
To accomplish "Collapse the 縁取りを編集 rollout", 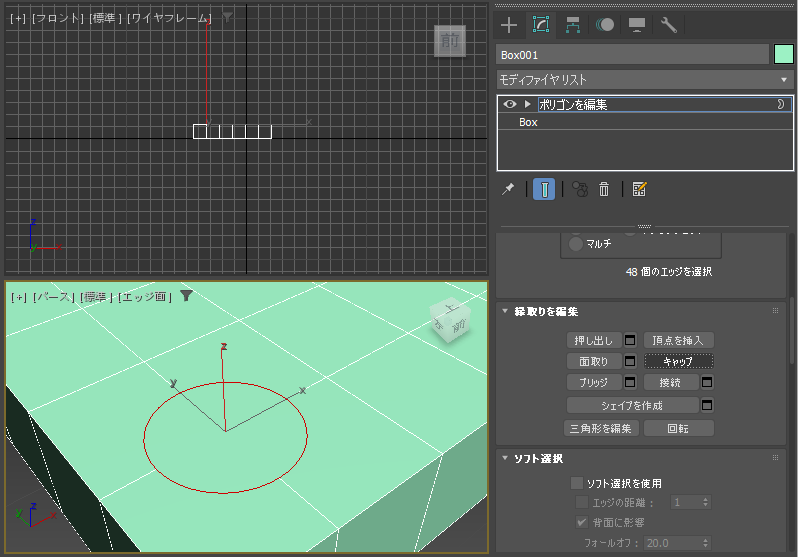I will [505, 311].
